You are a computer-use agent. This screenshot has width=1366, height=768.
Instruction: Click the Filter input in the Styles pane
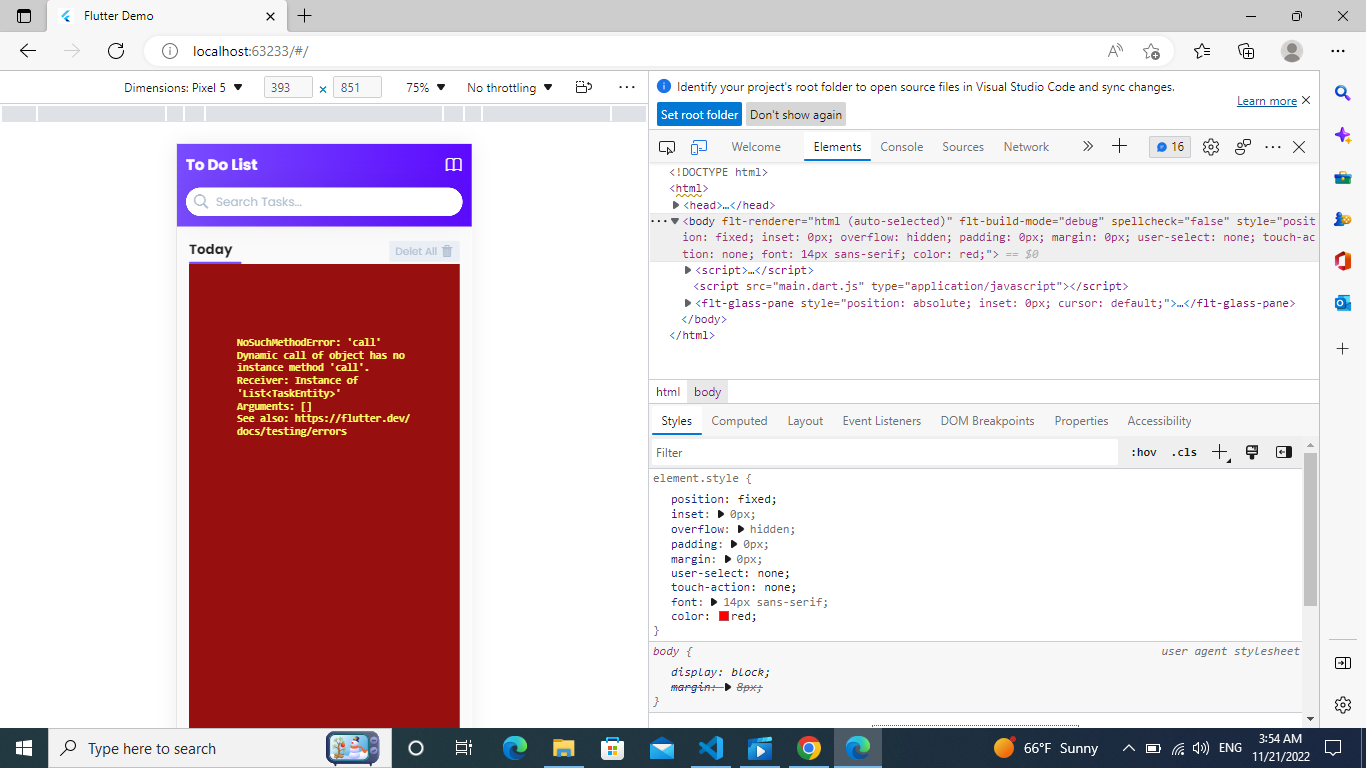click(884, 453)
